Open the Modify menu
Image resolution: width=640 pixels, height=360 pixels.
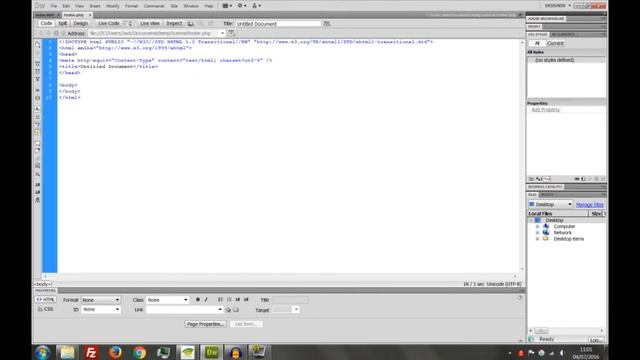pos(112,6)
